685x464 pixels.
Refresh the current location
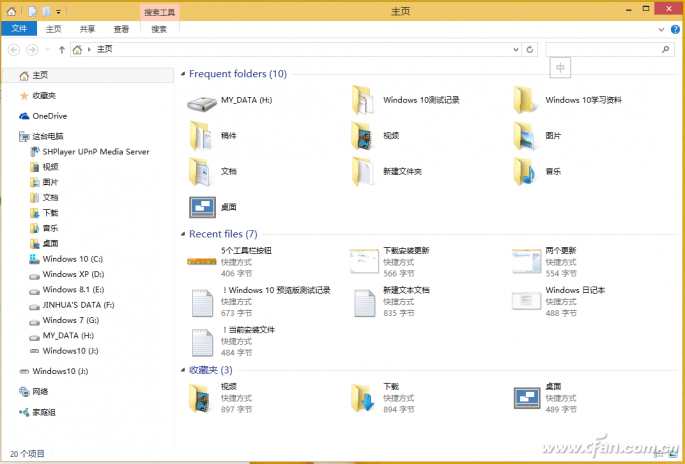coord(529,49)
